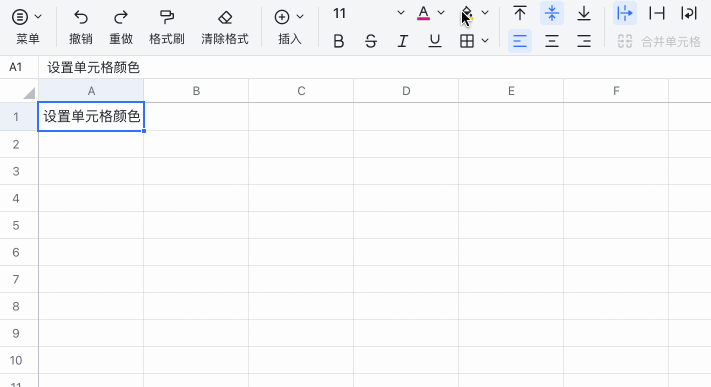Activate the 格式刷 format painter
The width and height of the screenshot is (711, 387).
click(x=166, y=17)
